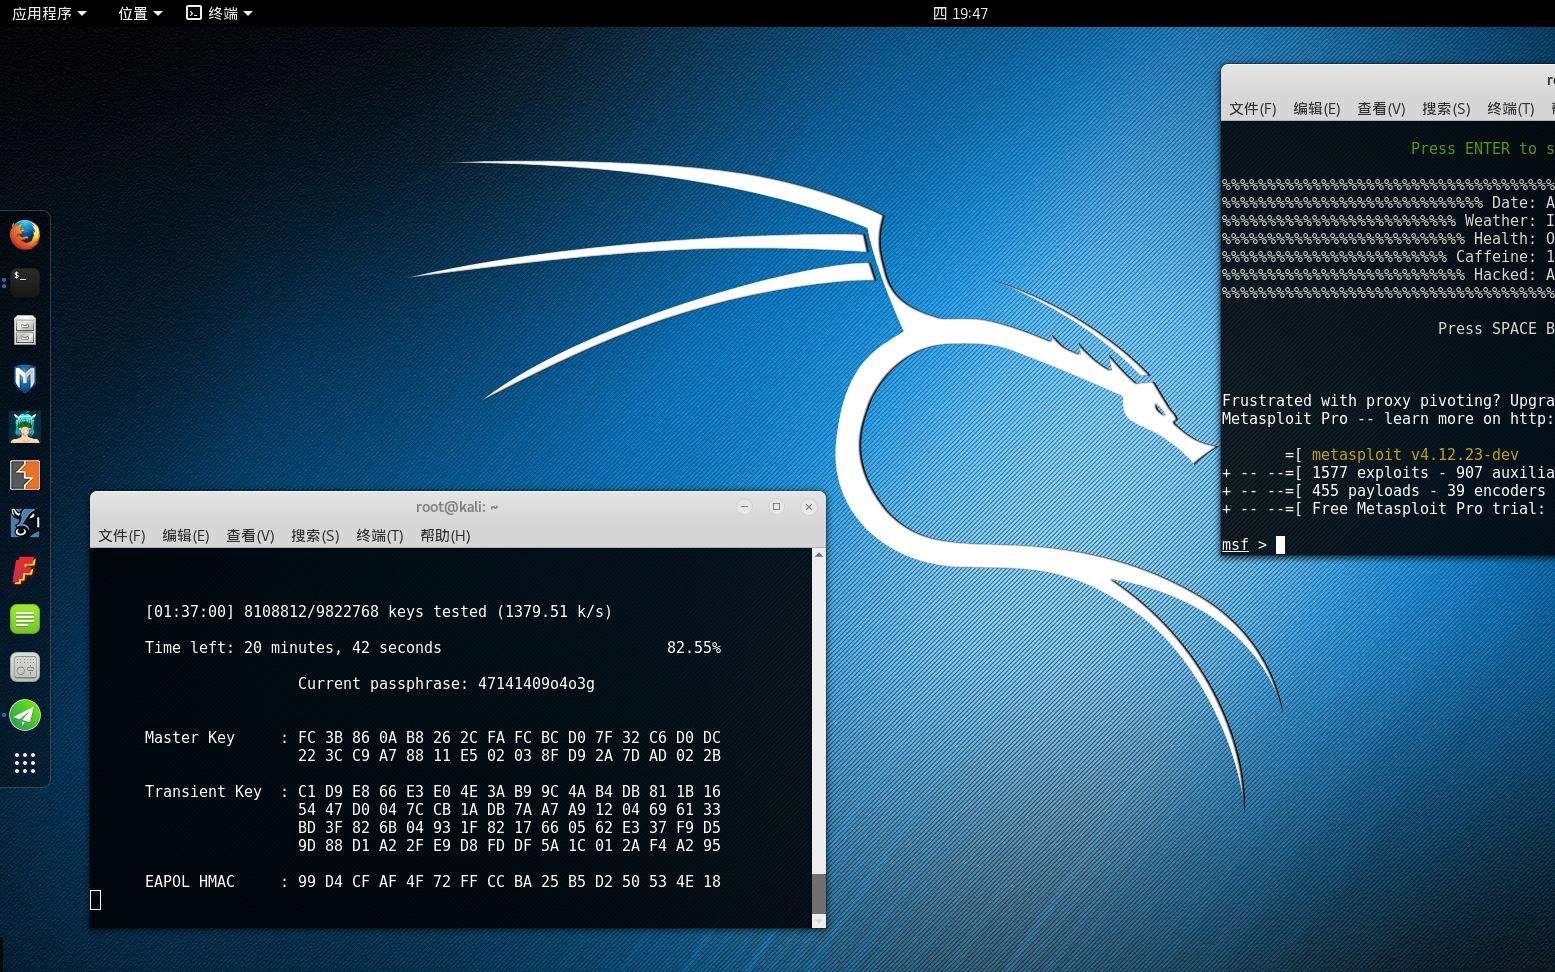Click the 'Hacked:' banner line
This screenshot has width=1555, height=972.
[1388, 275]
